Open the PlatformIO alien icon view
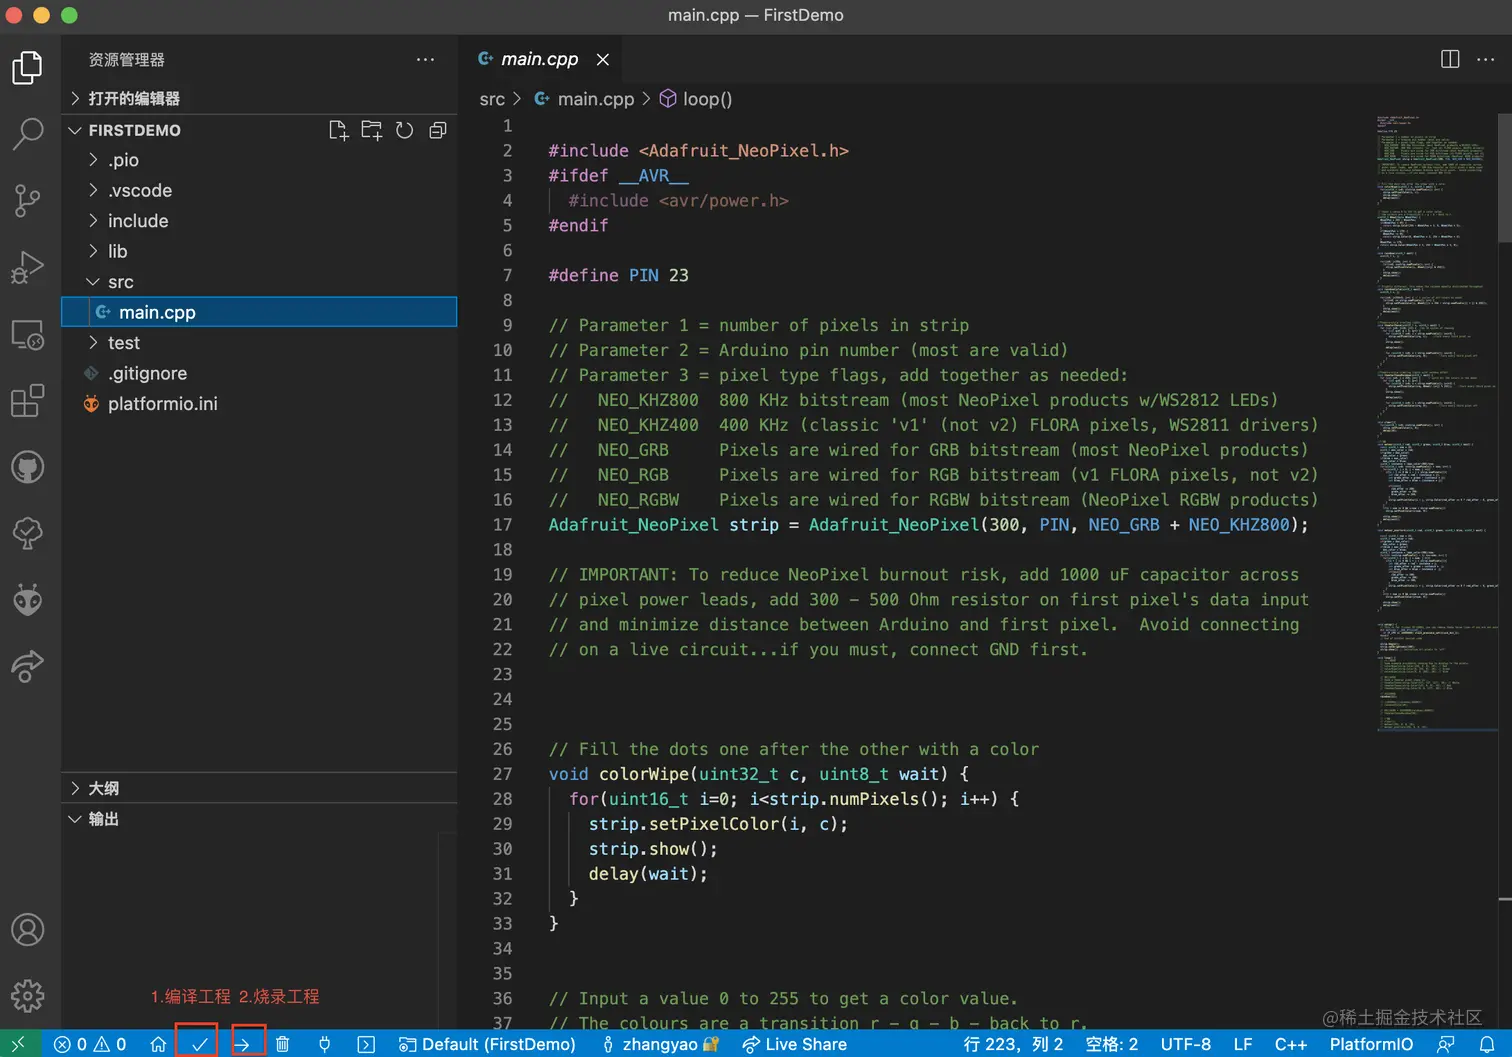1512x1057 pixels. point(27,600)
